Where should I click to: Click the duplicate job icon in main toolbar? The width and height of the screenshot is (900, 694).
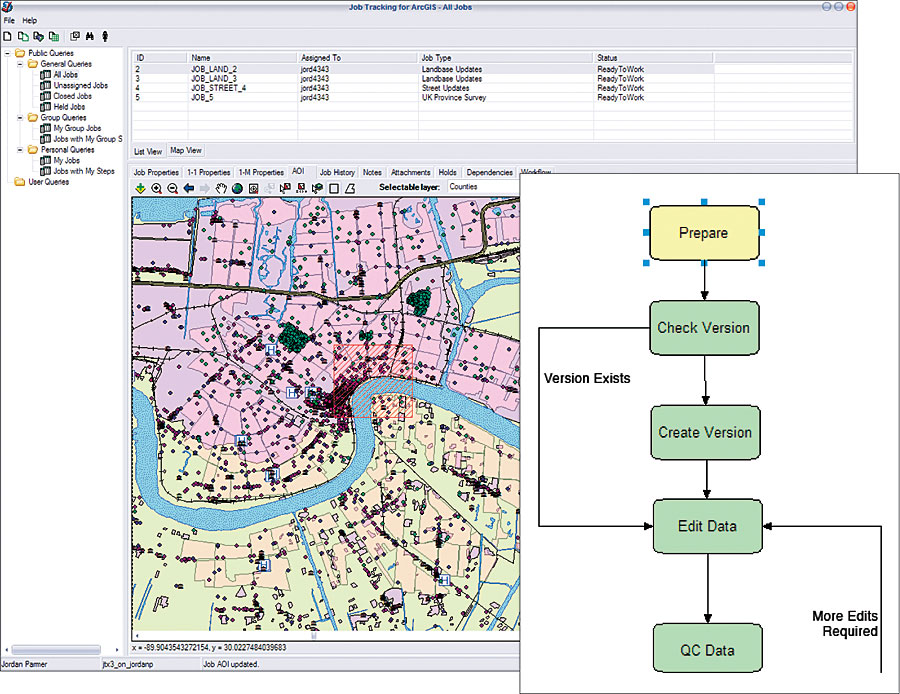pyautogui.click(x=23, y=36)
